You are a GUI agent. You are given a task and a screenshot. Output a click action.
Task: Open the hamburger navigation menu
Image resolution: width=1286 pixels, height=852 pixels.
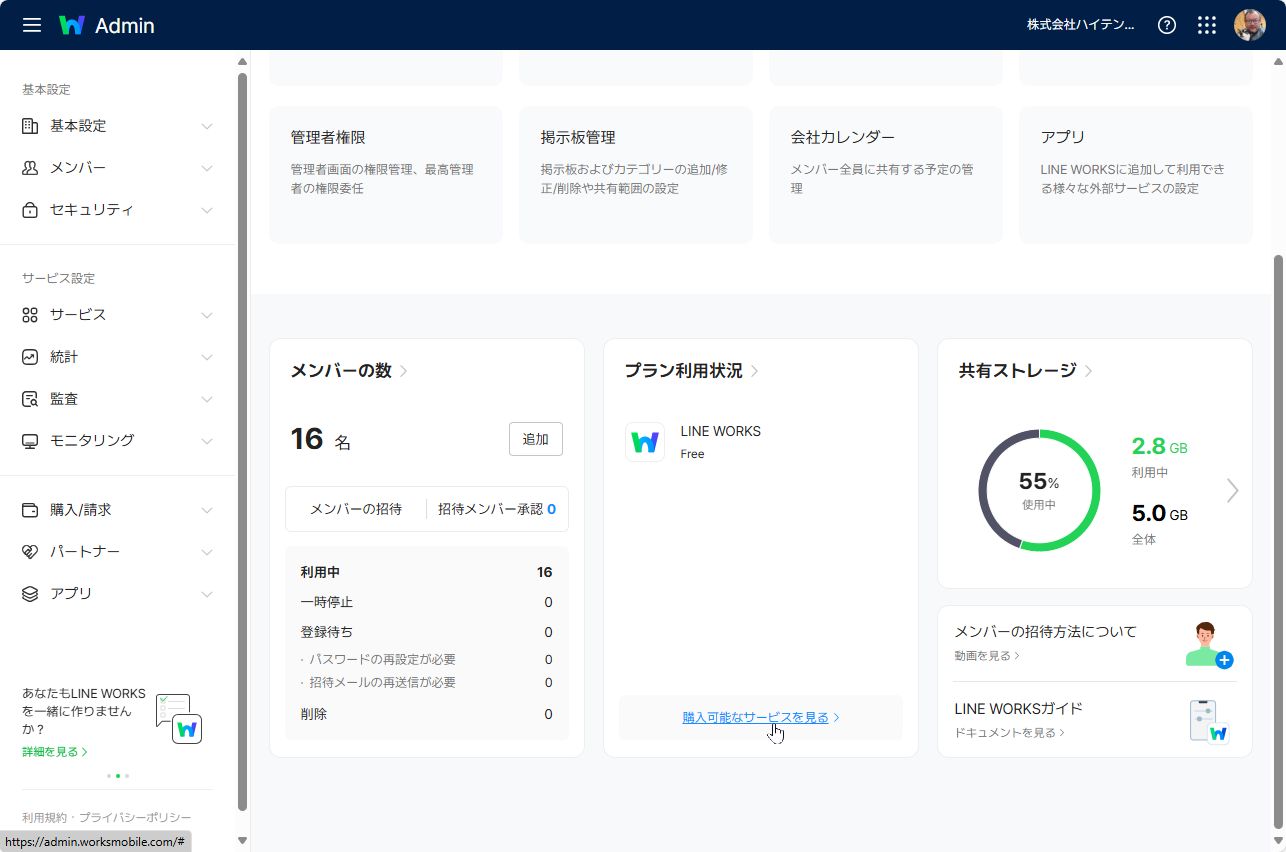(x=32, y=25)
